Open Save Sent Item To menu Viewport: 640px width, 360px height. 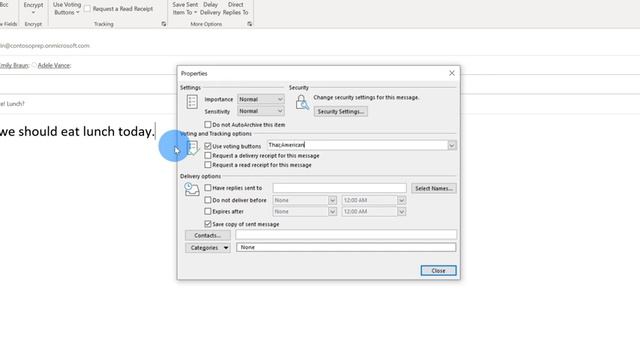tap(185, 8)
